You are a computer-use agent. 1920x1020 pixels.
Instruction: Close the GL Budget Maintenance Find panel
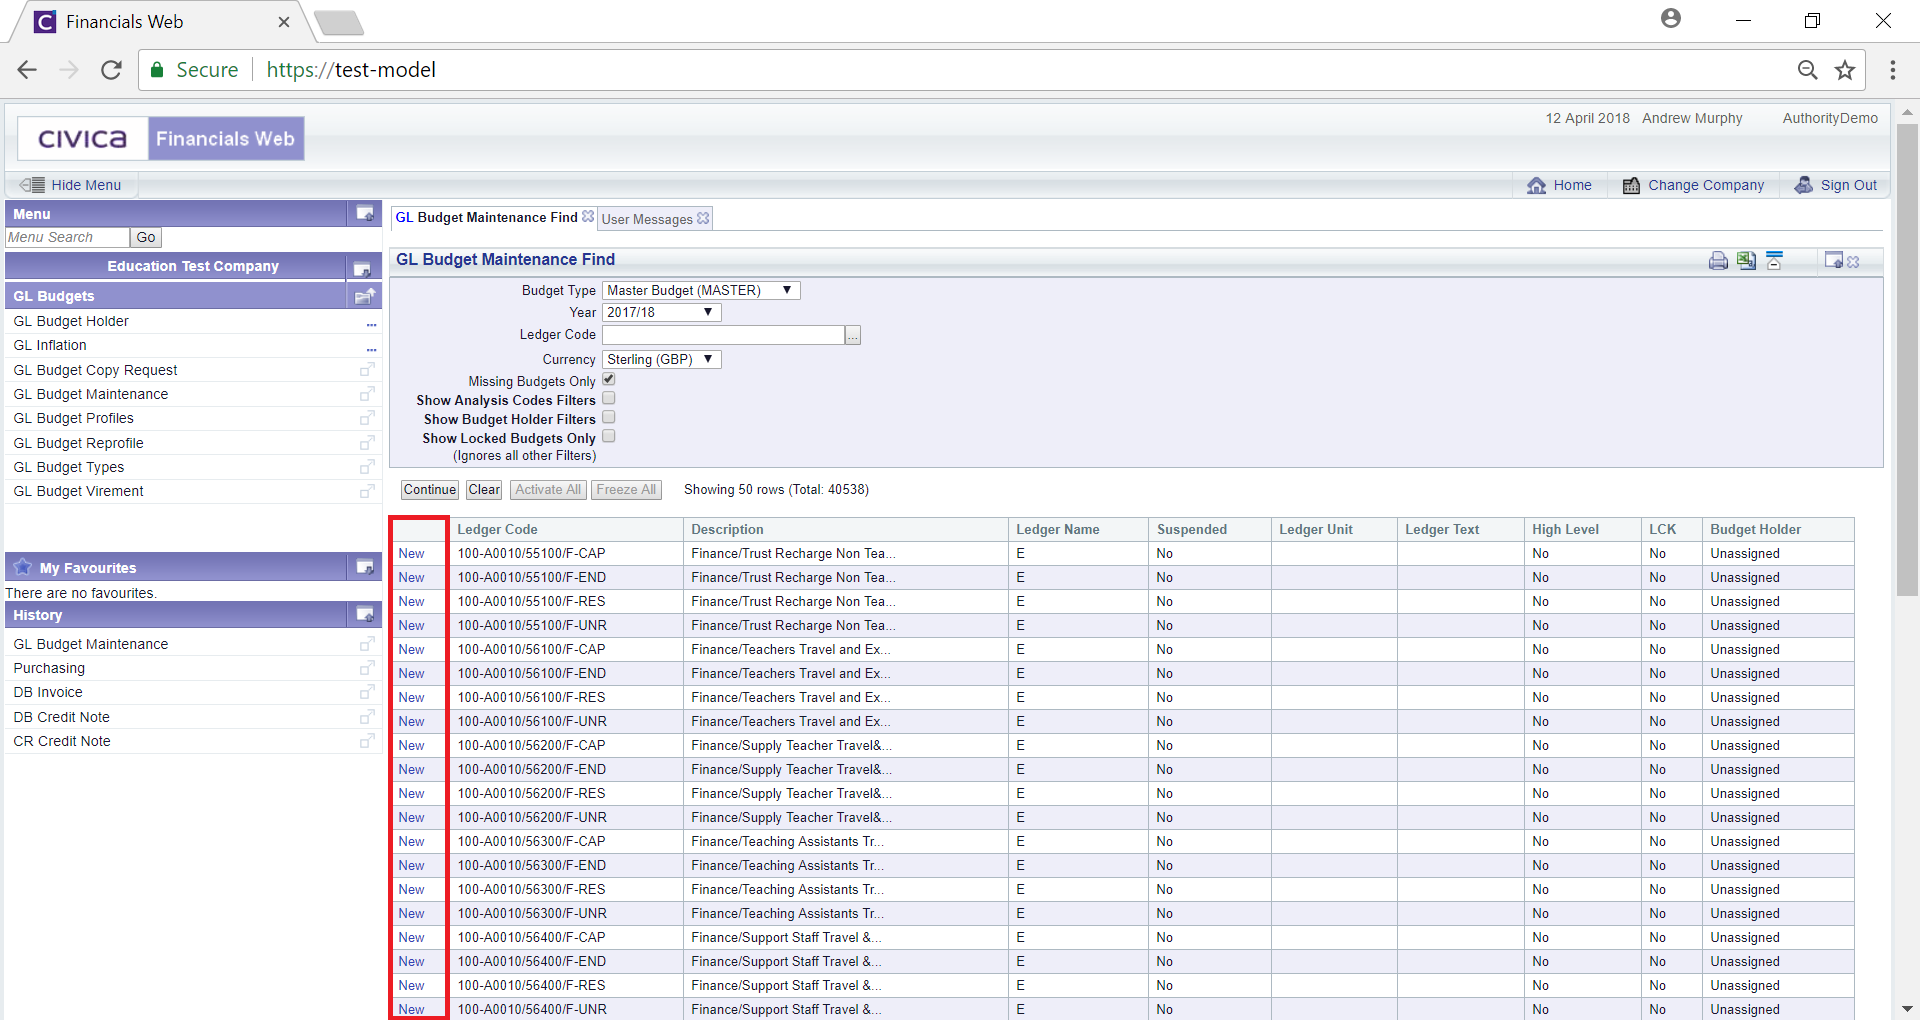(x=1853, y=262)
